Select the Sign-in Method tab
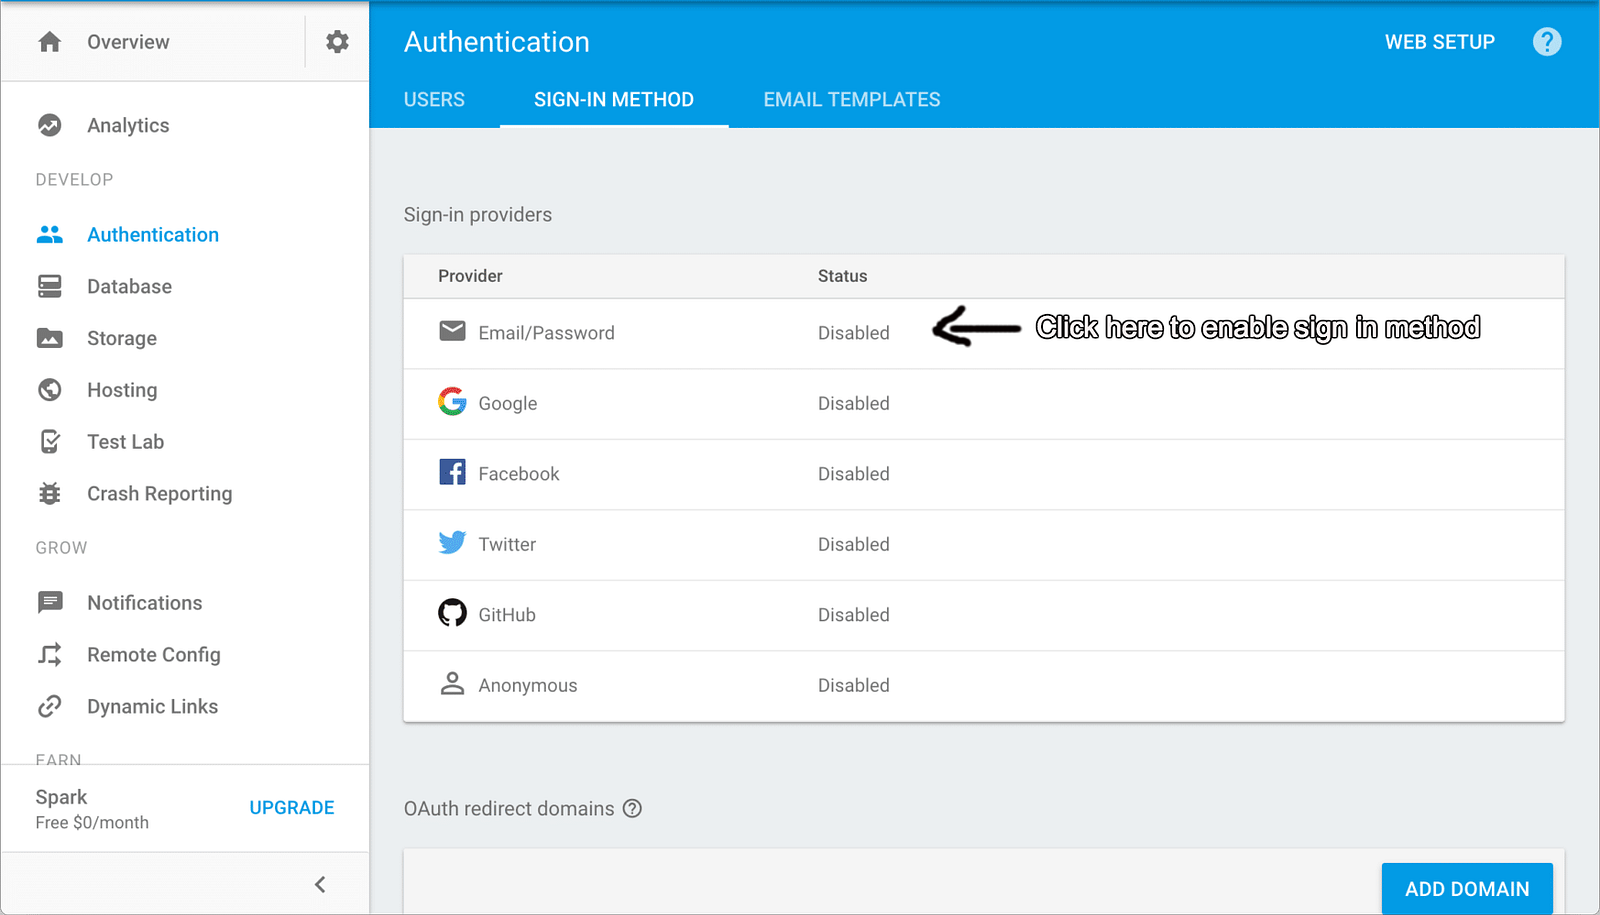This screenshot has height=915, width=1600. (x=614, y=100)
